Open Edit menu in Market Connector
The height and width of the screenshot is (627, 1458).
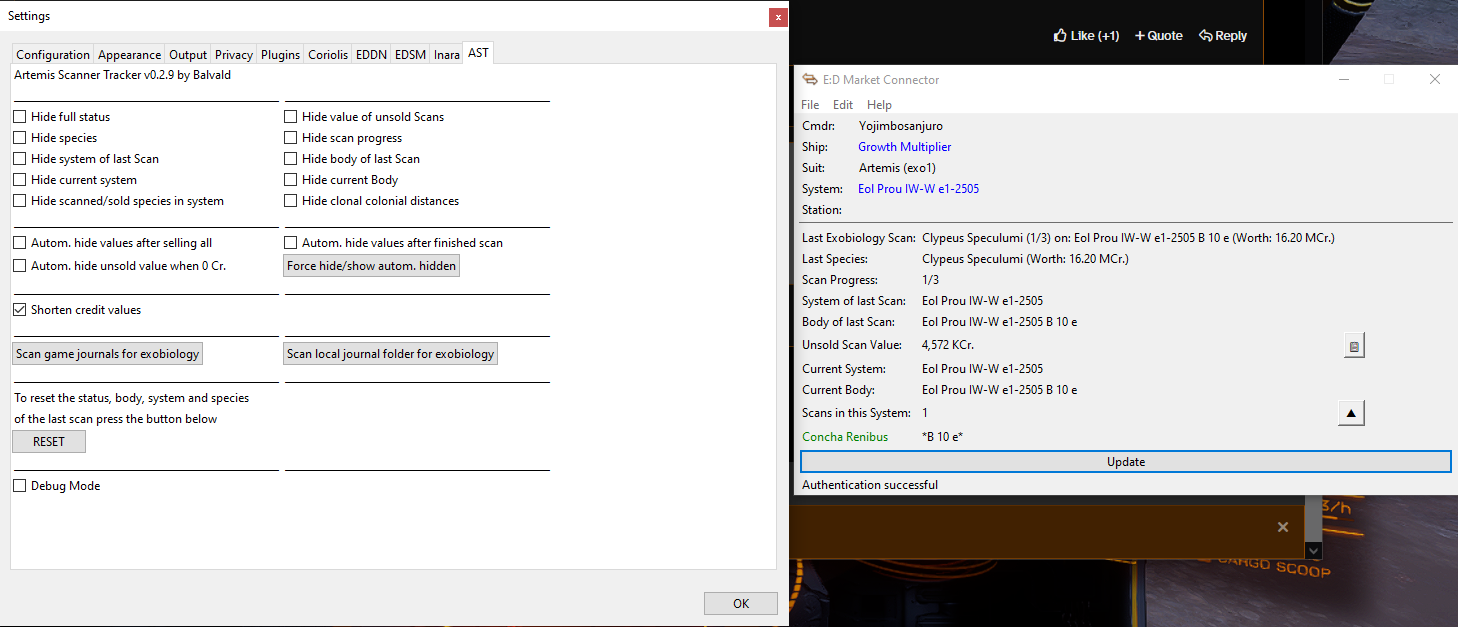tap(843, 105)
